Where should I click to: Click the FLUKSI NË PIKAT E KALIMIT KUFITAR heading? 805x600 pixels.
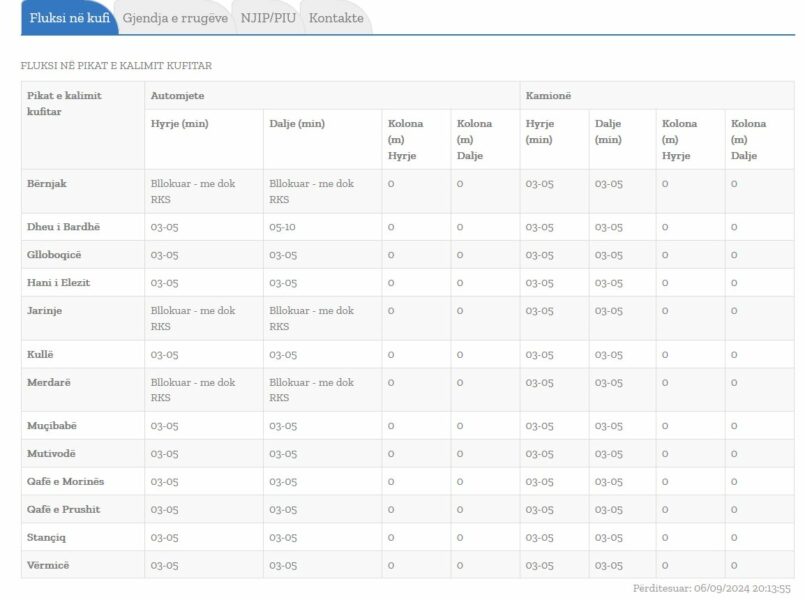116,66
